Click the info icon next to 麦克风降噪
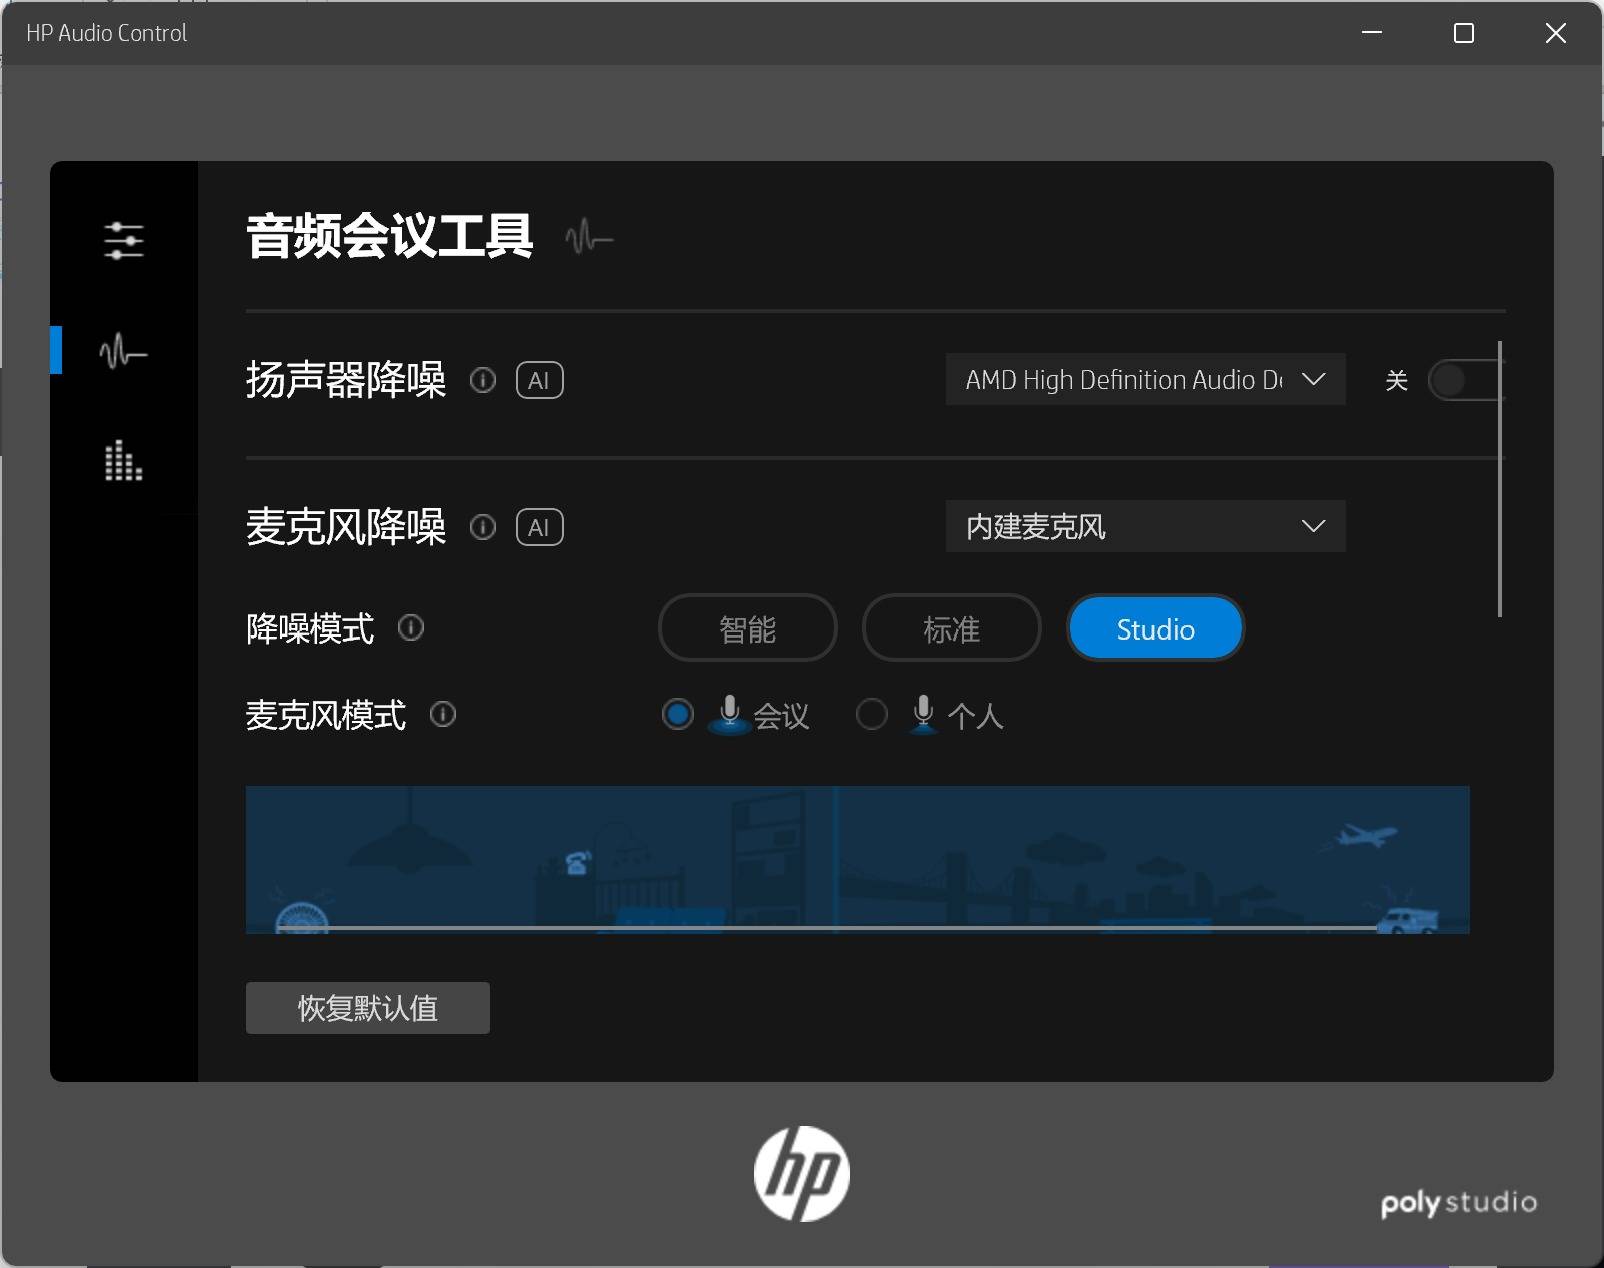Image resolution: width=1604 pixels, height=1268 pixels. [x=483, y=527]
